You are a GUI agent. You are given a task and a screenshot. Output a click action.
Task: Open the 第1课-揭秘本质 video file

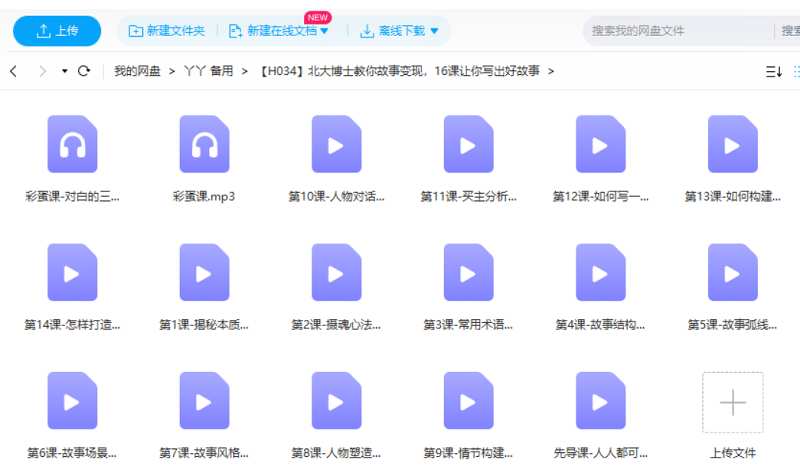(204, 272)
